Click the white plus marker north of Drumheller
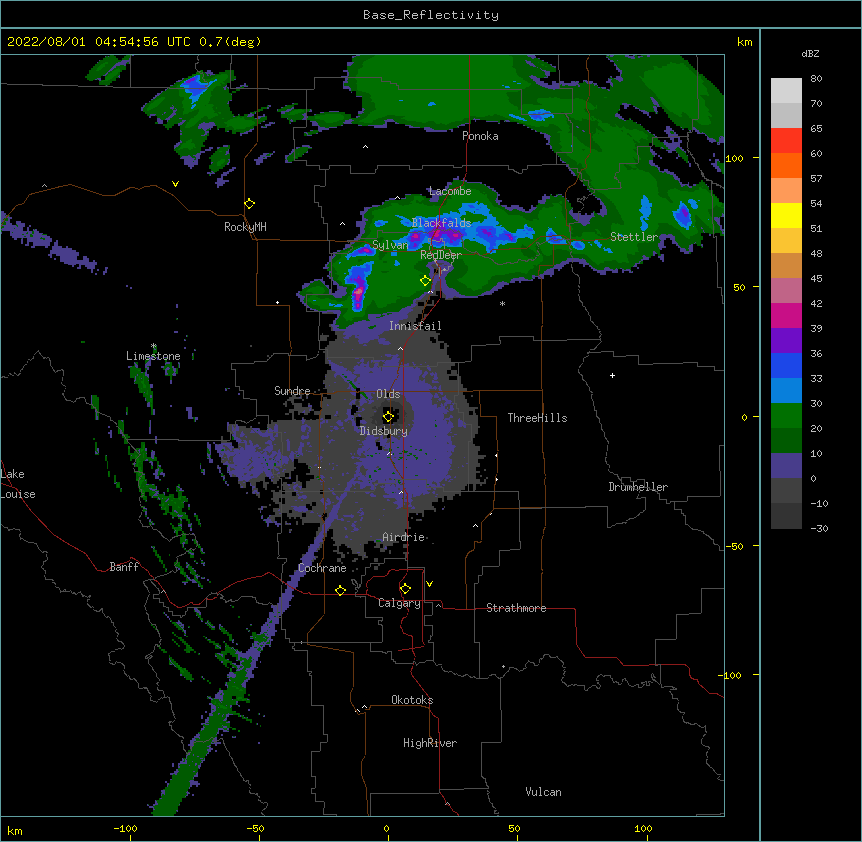862x842 pixels. click(x=612, y=375)
